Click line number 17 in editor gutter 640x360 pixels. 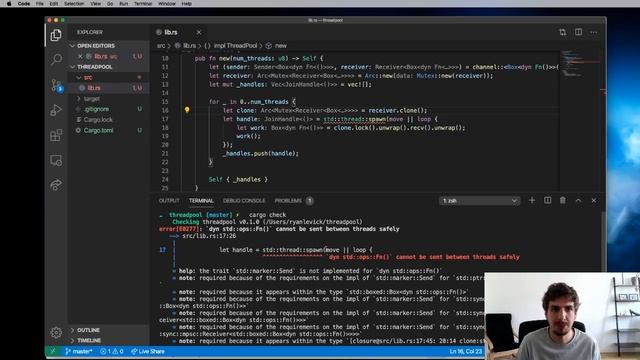[165, 119]
